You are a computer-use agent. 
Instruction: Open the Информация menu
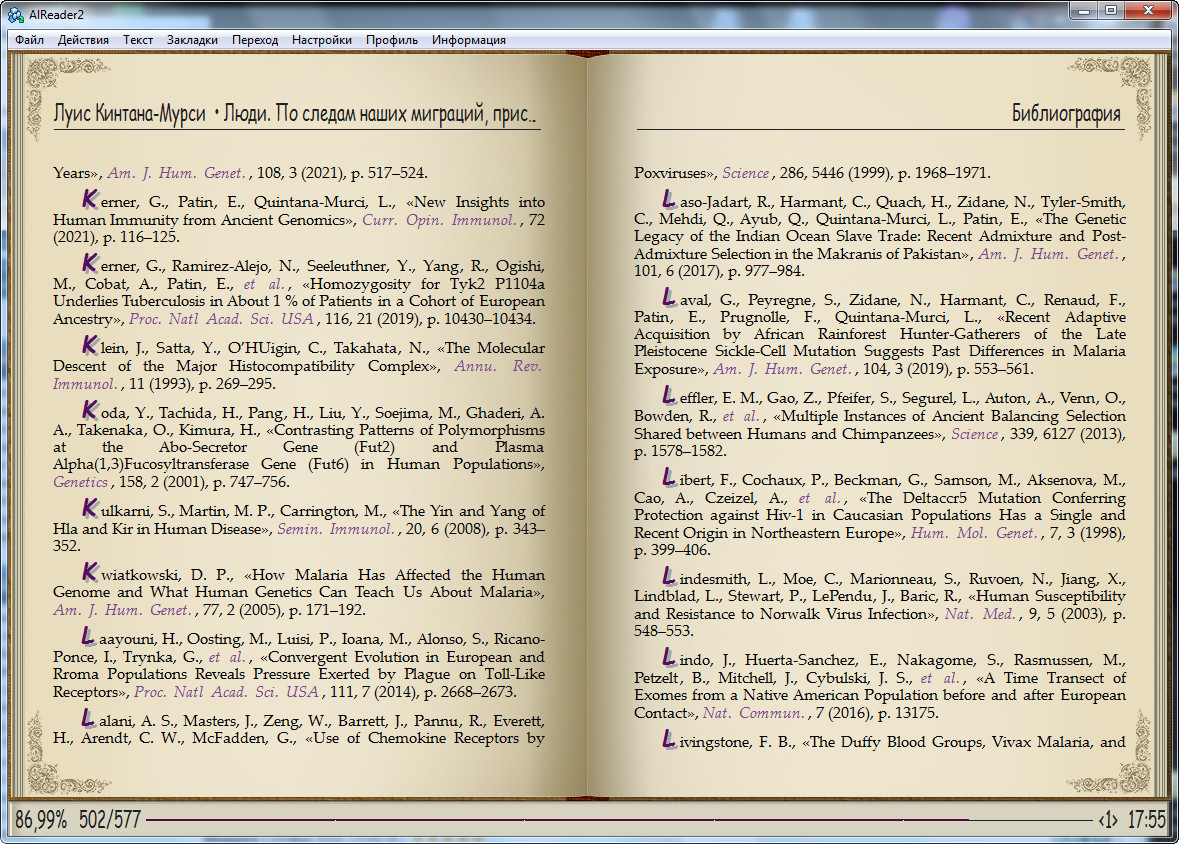tap(468, 40)
